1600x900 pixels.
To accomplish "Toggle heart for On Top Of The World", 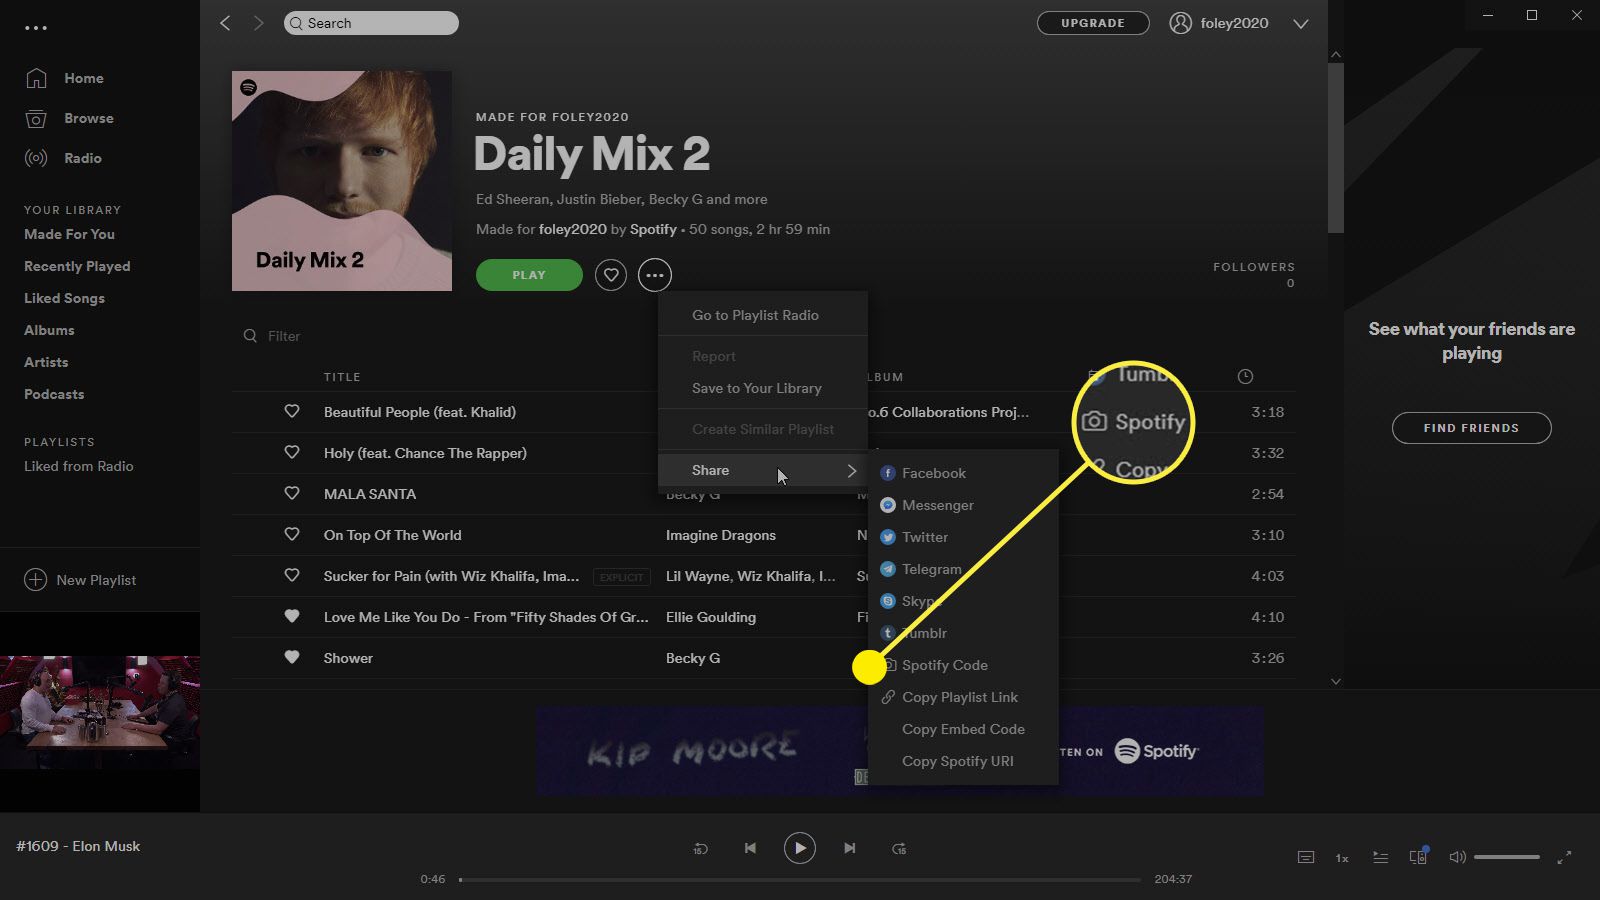I will click(292, 534).
